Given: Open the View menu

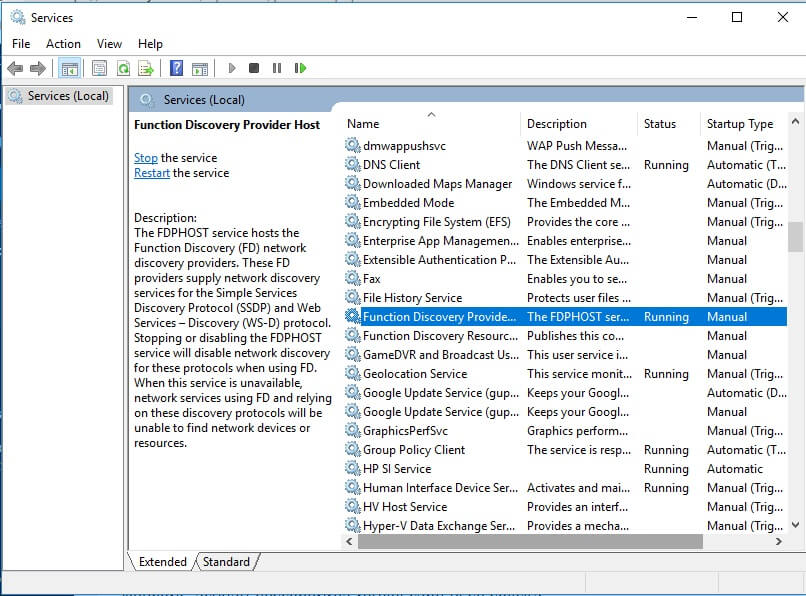Looking at the screenshot, I should tap(109, 44).
